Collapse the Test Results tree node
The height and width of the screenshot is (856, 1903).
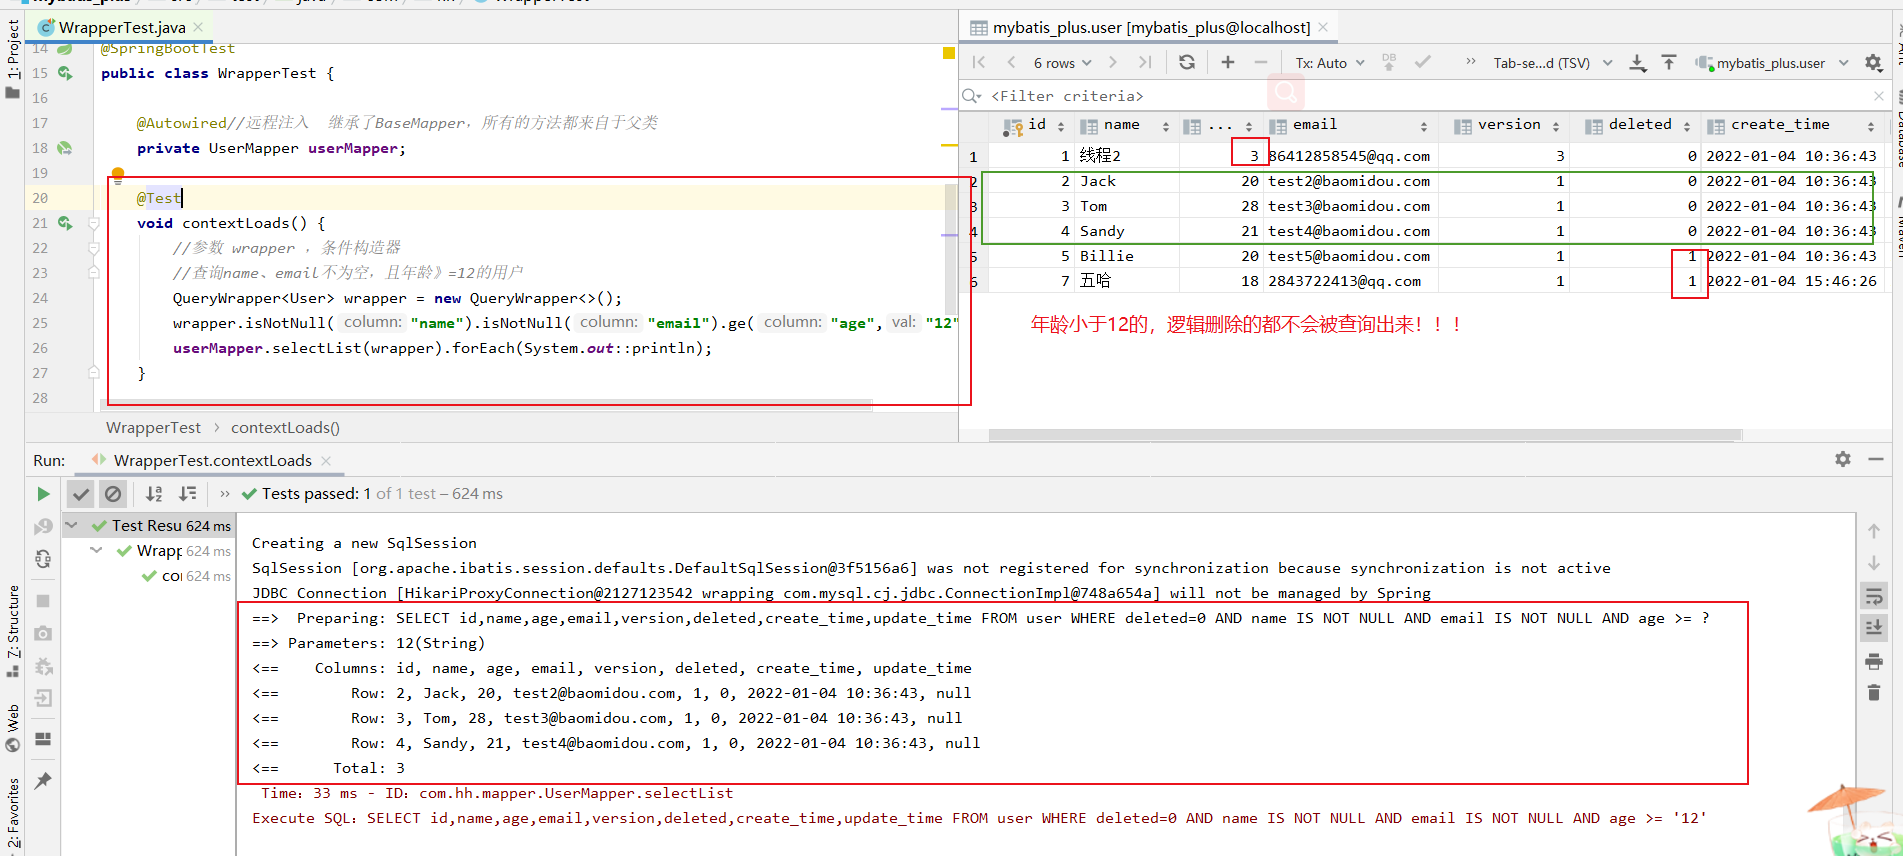pos(72,525)
